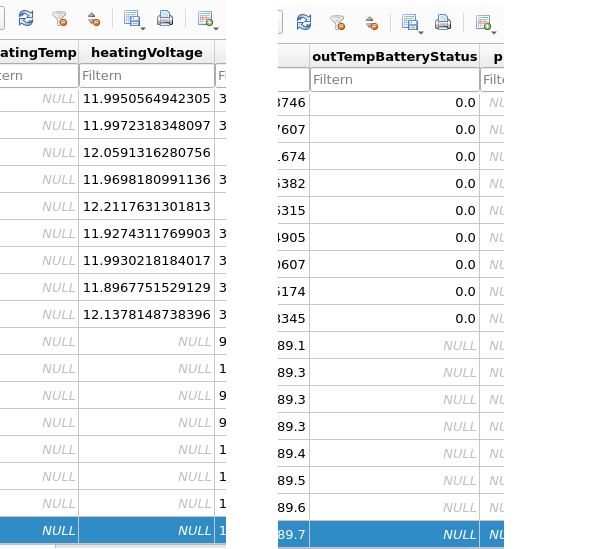Clear sorting in the heatingVoltage table toolbar
This screenshot has height=549, width=601.
pyautogui.click(x=92, y=19)
